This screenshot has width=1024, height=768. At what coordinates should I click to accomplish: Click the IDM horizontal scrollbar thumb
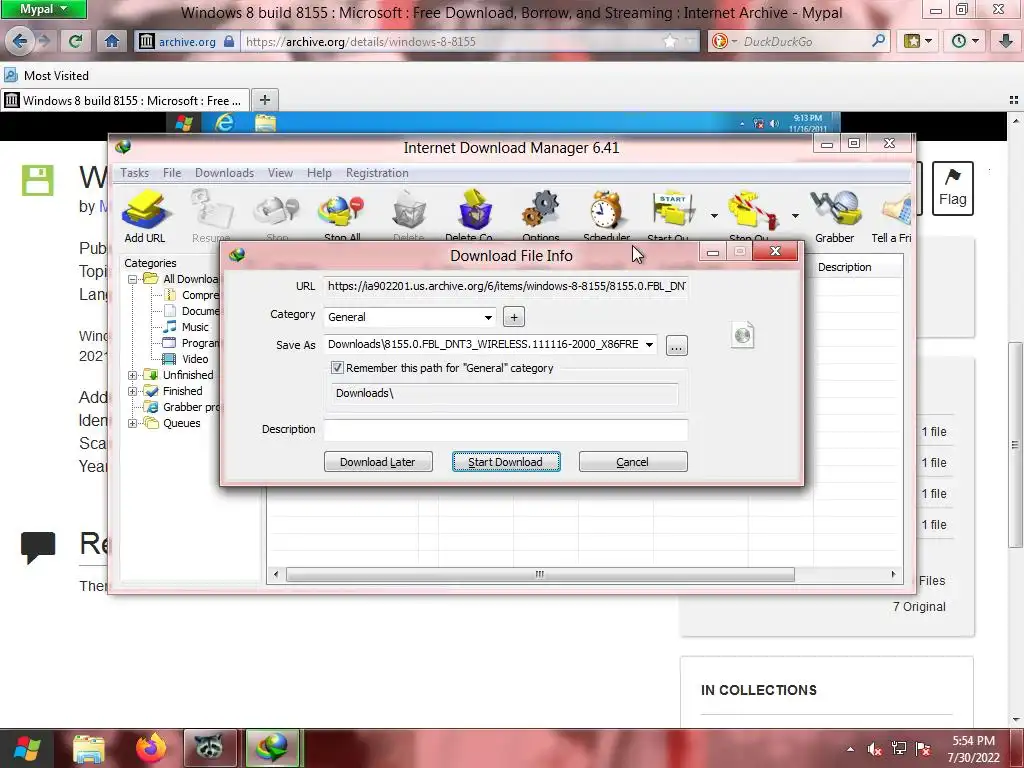point(540,575)
